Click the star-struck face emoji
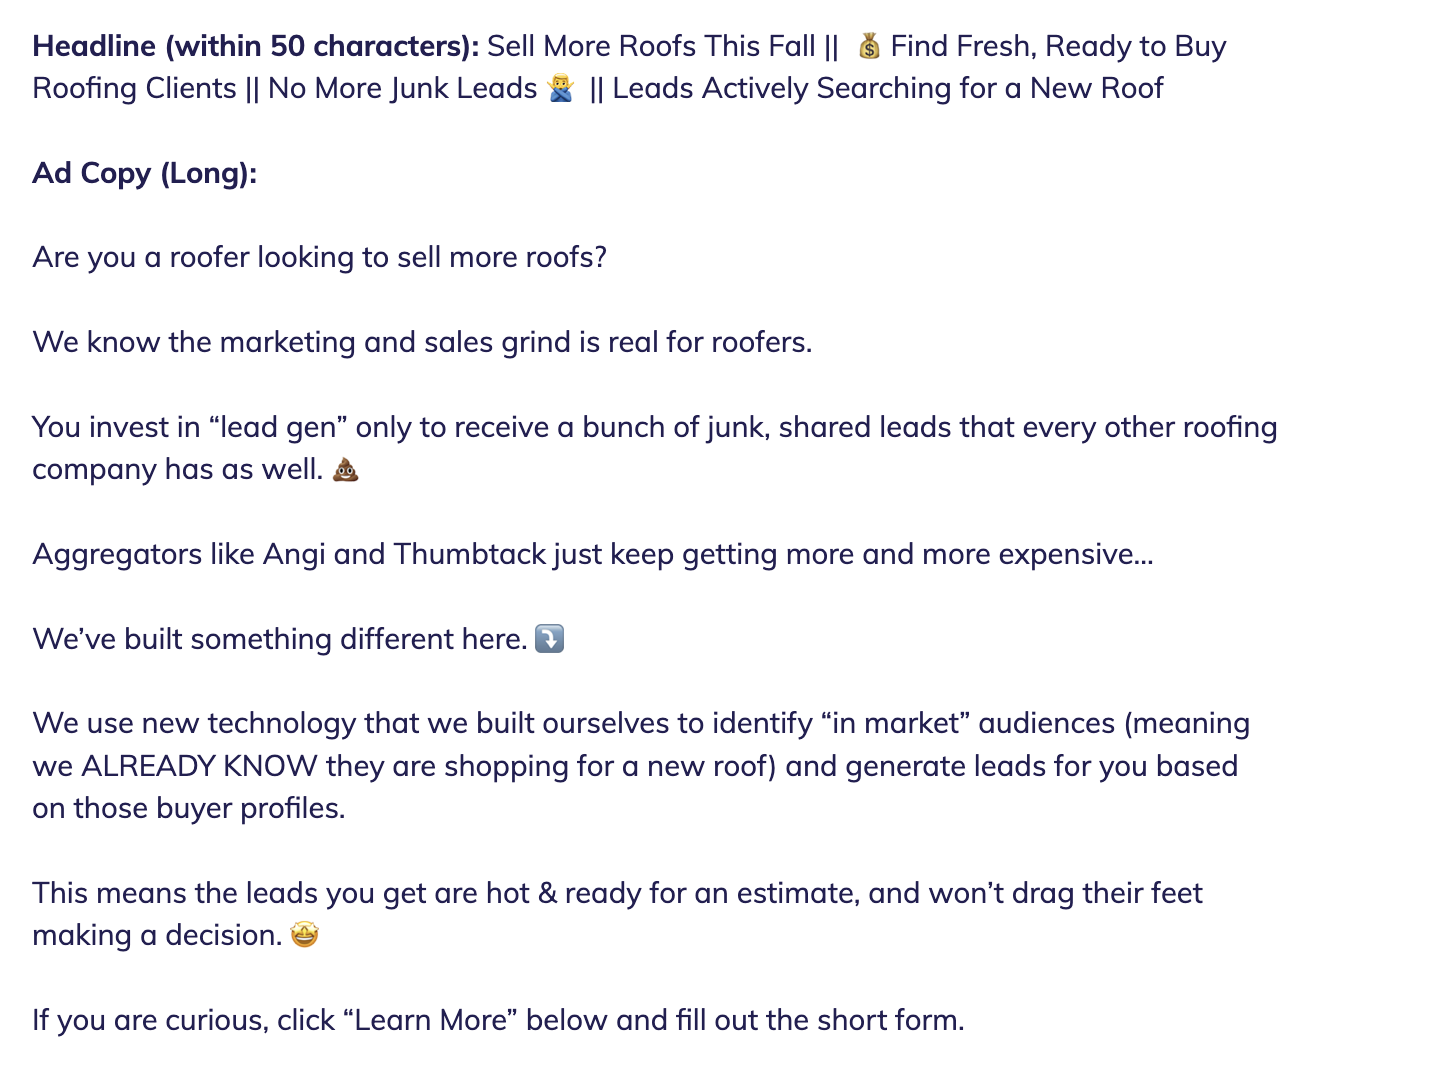 click(x=304, y=935)
